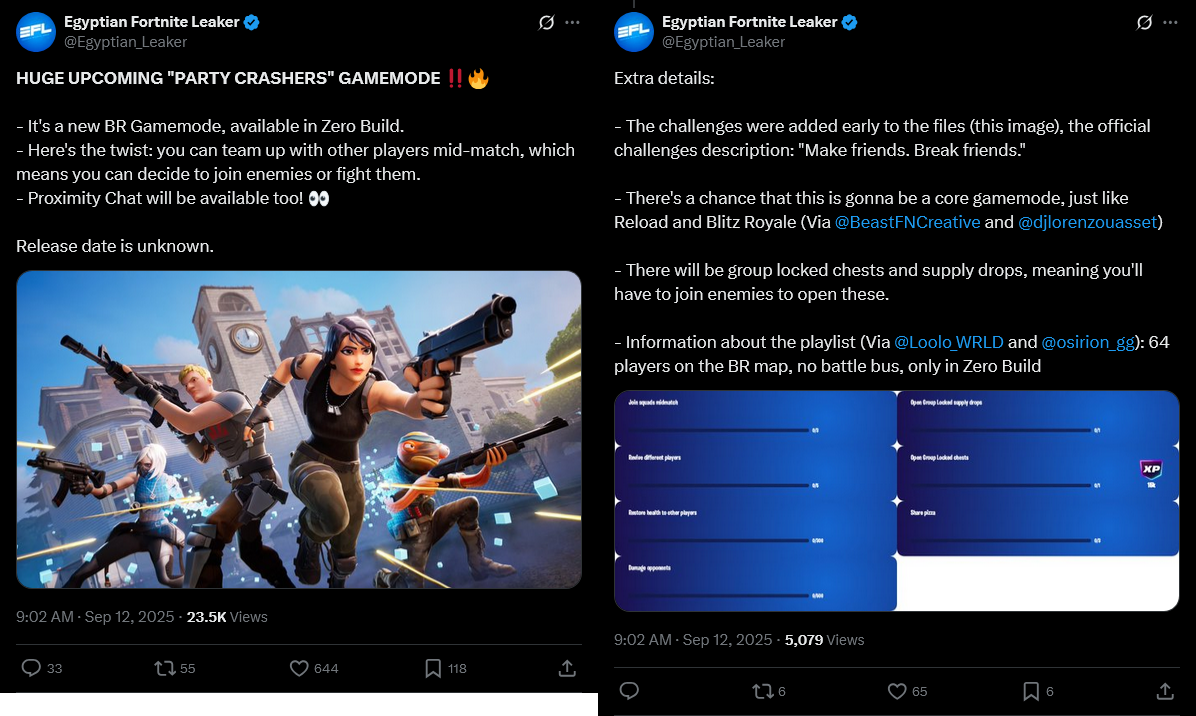Bookmark the right tweet with 6 bookmarks
The image size is (1196, 716).
point(1030,692)
